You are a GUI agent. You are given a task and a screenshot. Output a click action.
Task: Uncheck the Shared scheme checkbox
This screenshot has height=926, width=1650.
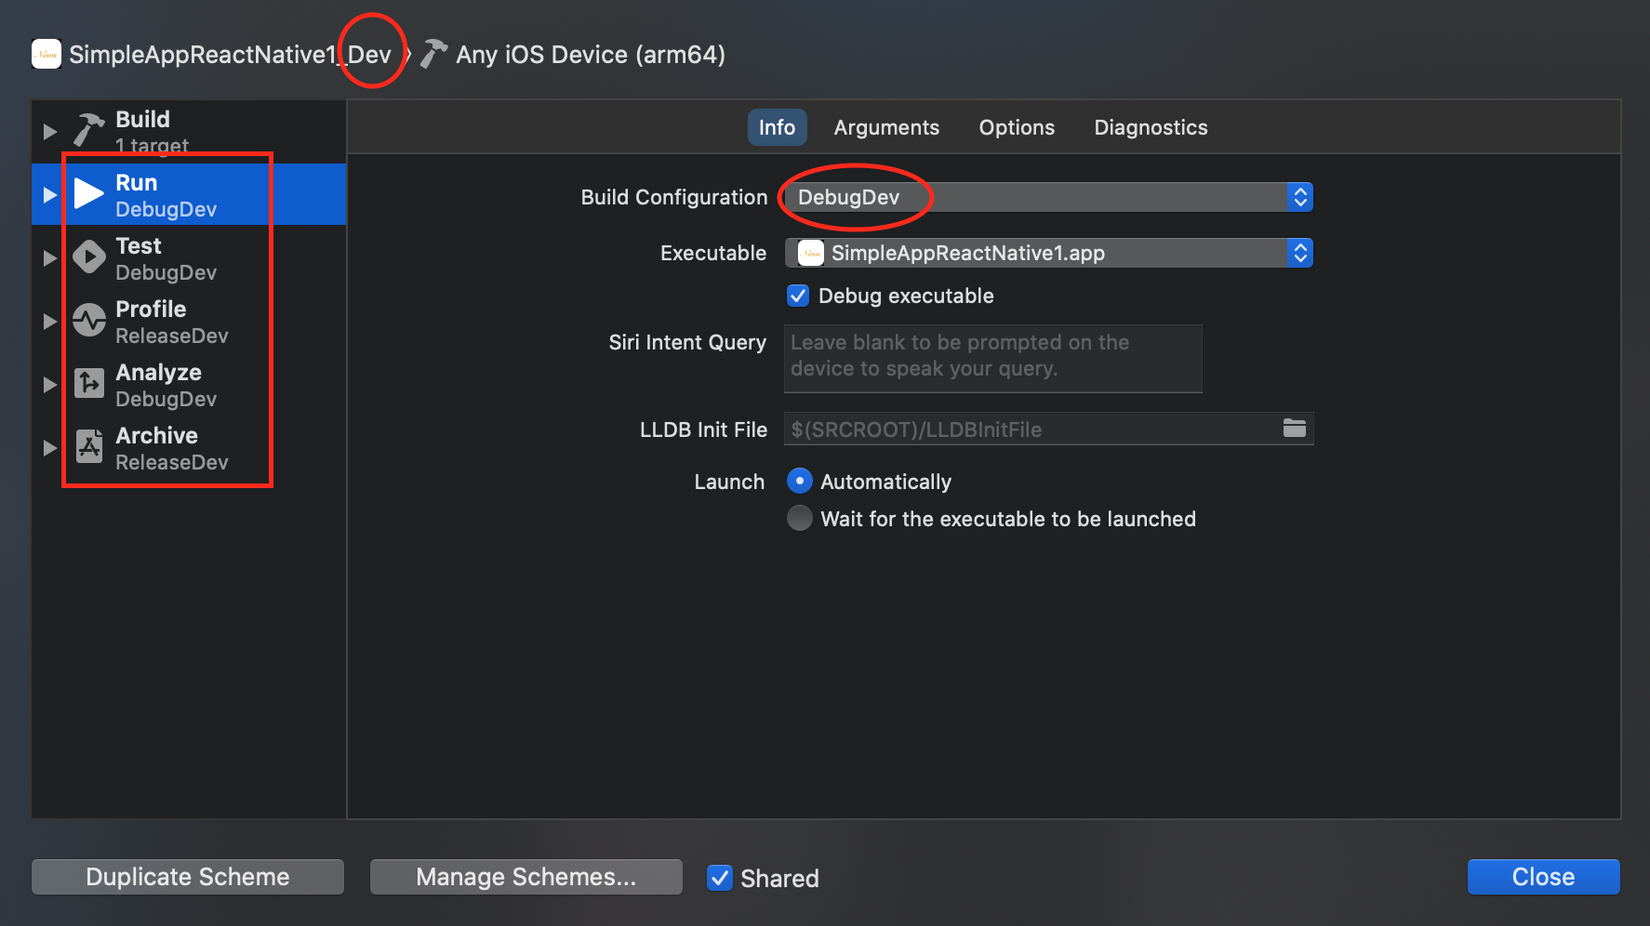coord(720,878)
